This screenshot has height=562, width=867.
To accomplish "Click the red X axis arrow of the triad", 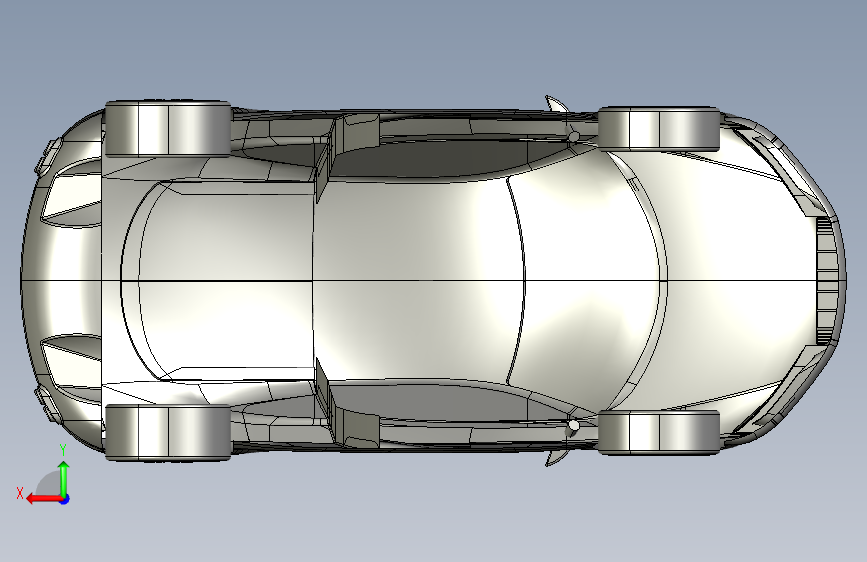I will pos(43,499).
